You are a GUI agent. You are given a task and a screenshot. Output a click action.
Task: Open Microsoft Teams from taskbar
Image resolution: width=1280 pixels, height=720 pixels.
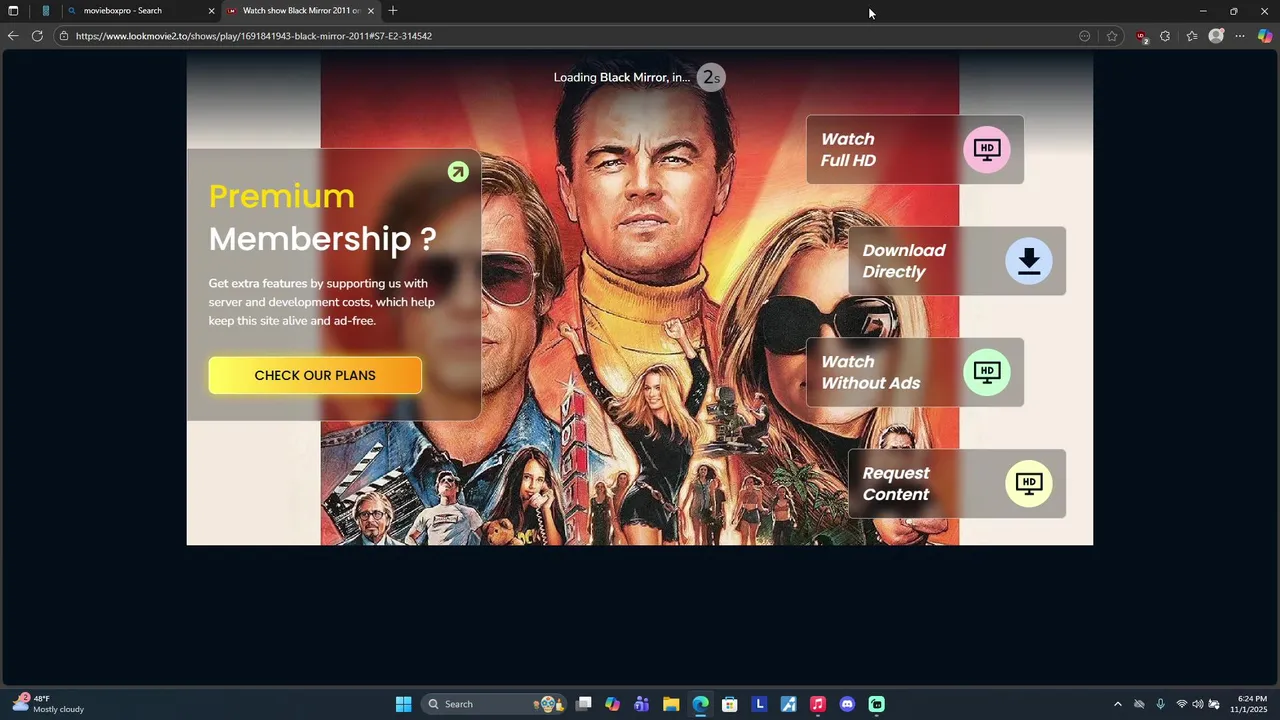click(x=641, y=704)
